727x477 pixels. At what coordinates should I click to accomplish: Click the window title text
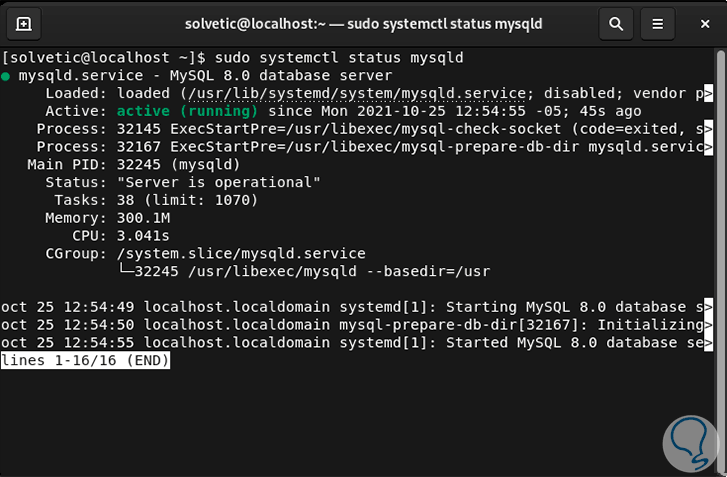[x=362, y=22]
